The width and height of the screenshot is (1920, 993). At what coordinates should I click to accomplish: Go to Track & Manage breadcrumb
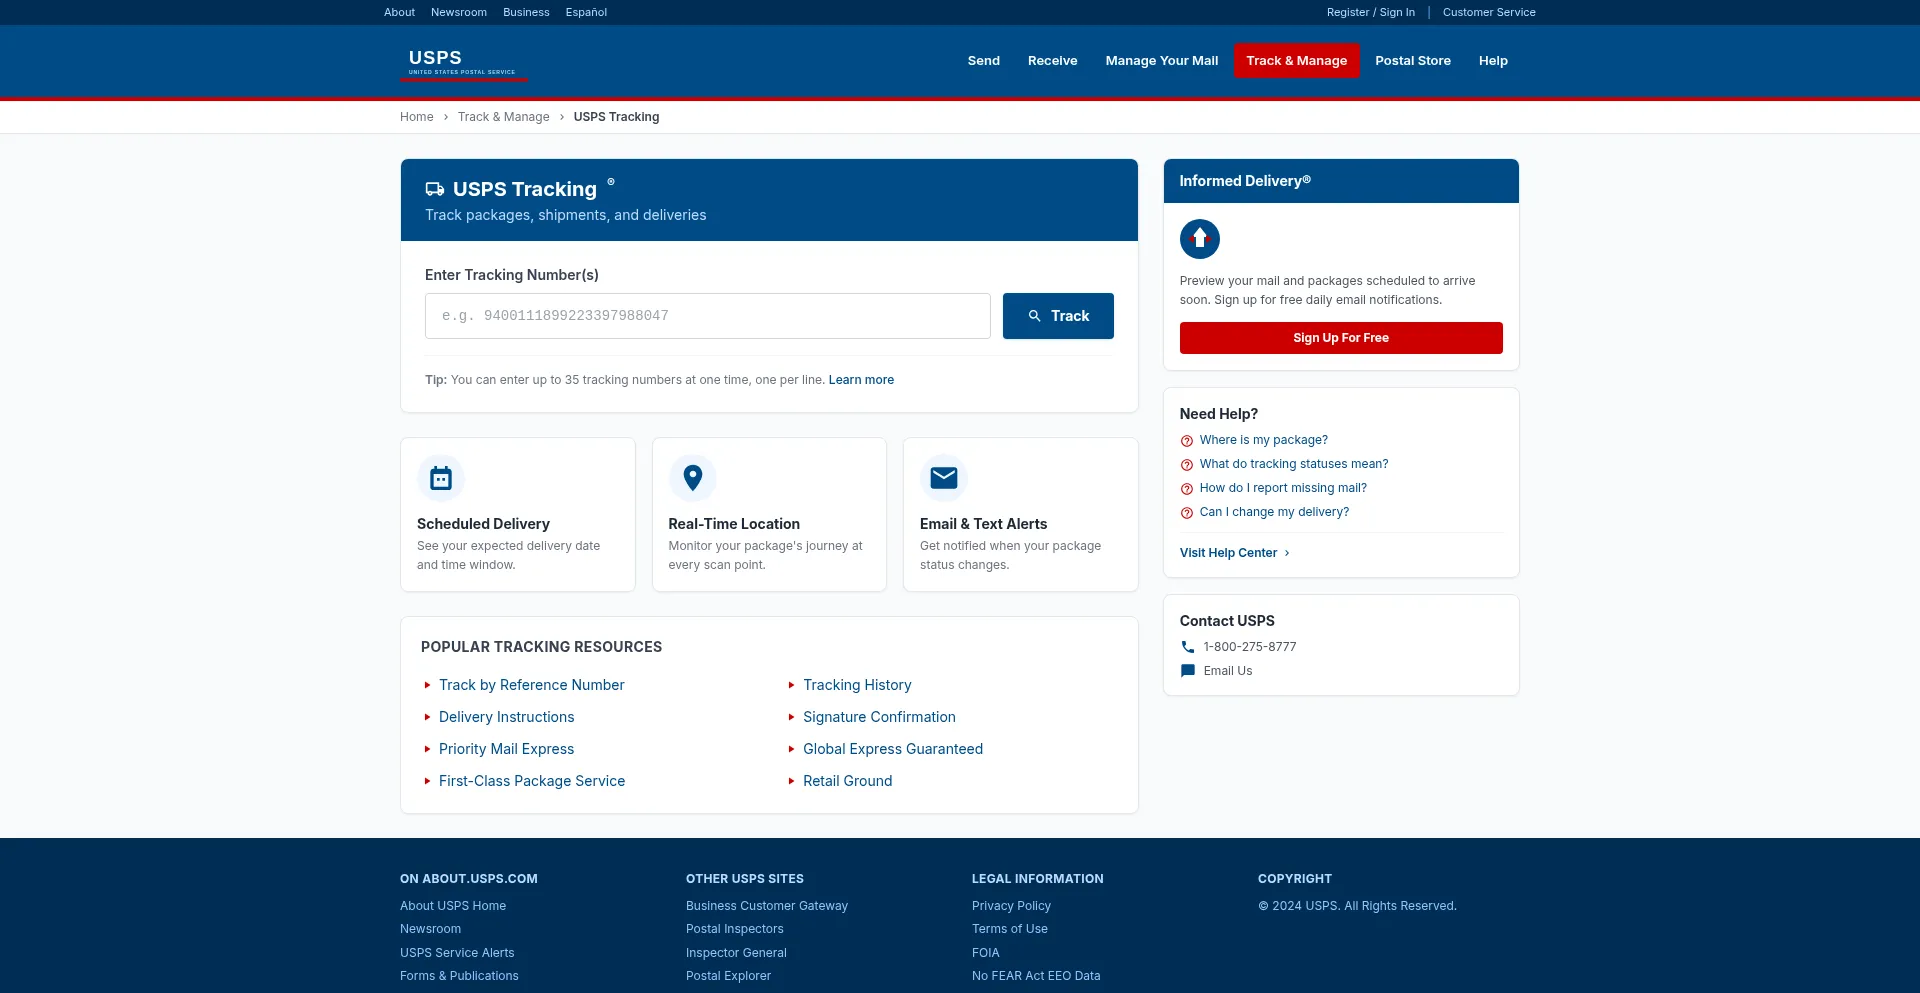(504, 117)
